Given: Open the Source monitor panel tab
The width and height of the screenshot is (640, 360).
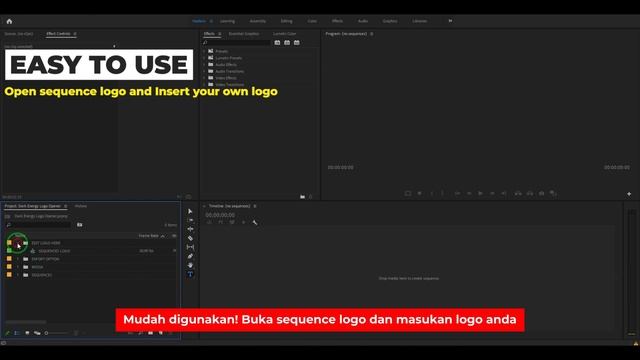Looking at the screenshot, I should pyautogui.click(x=19, y=34).
